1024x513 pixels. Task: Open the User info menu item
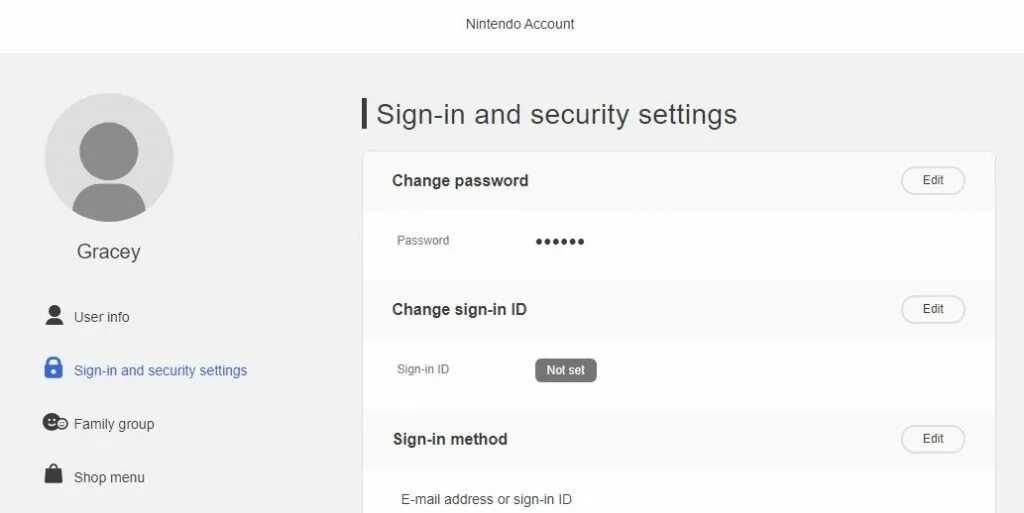[101, 317]
